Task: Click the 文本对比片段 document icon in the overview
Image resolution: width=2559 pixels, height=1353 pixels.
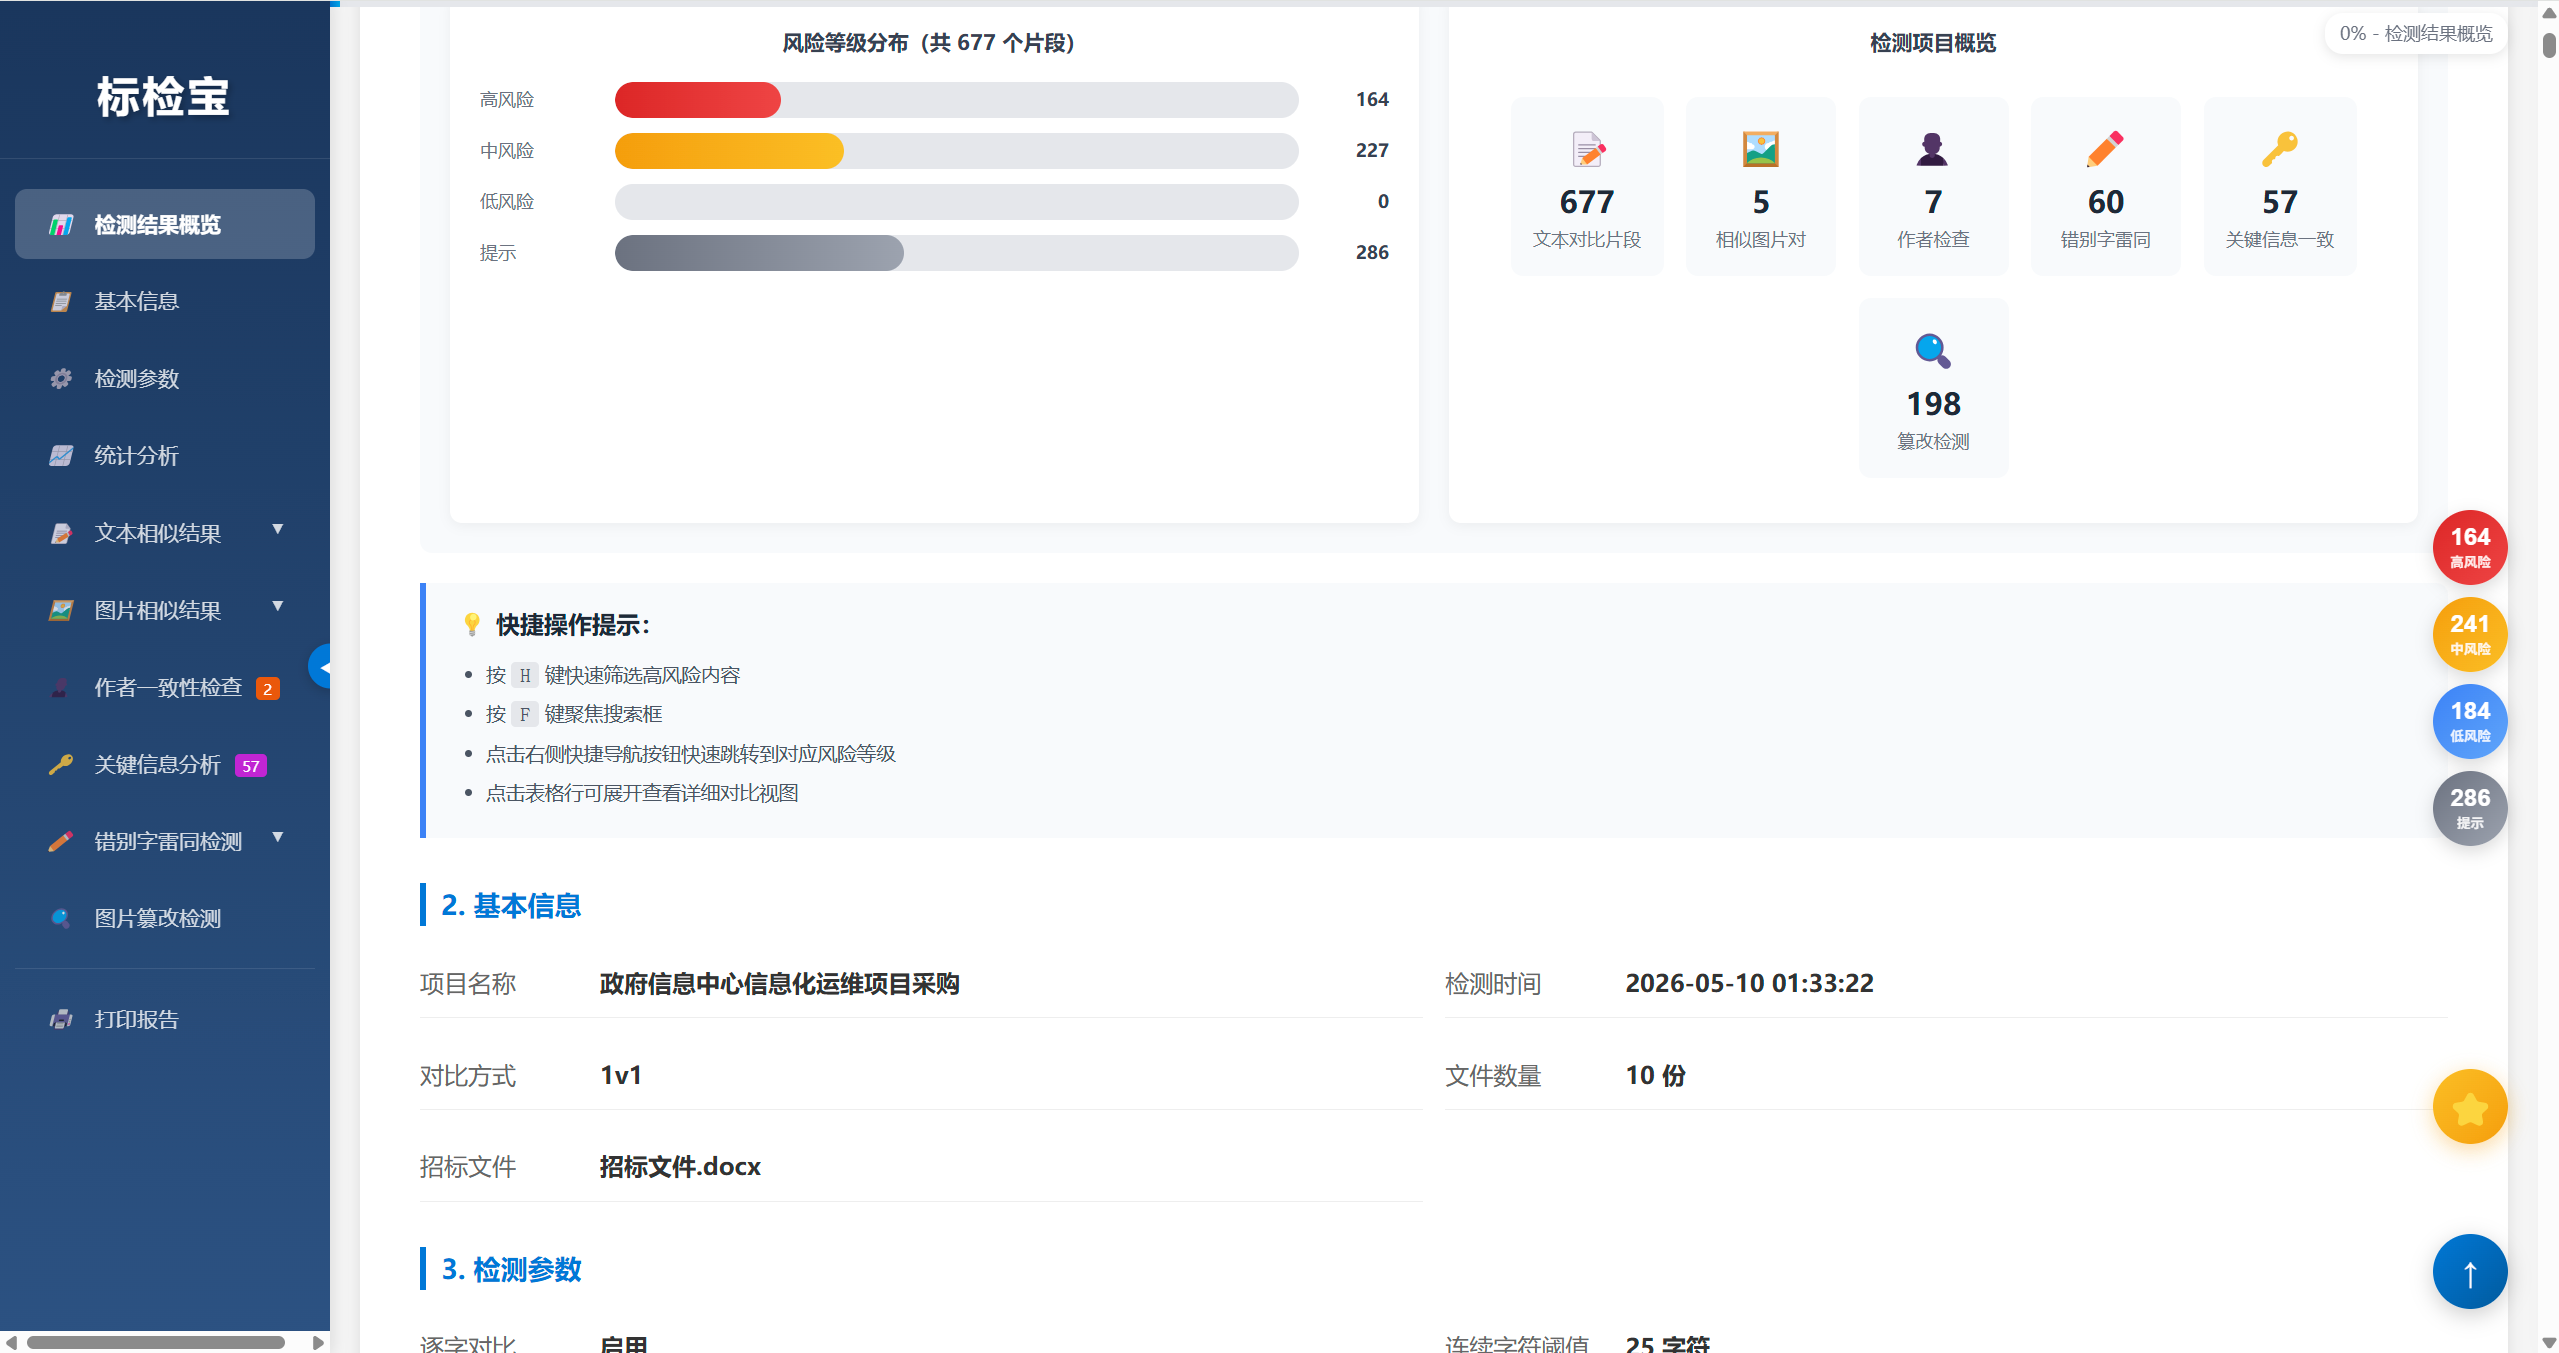Action: point(1587,149)
